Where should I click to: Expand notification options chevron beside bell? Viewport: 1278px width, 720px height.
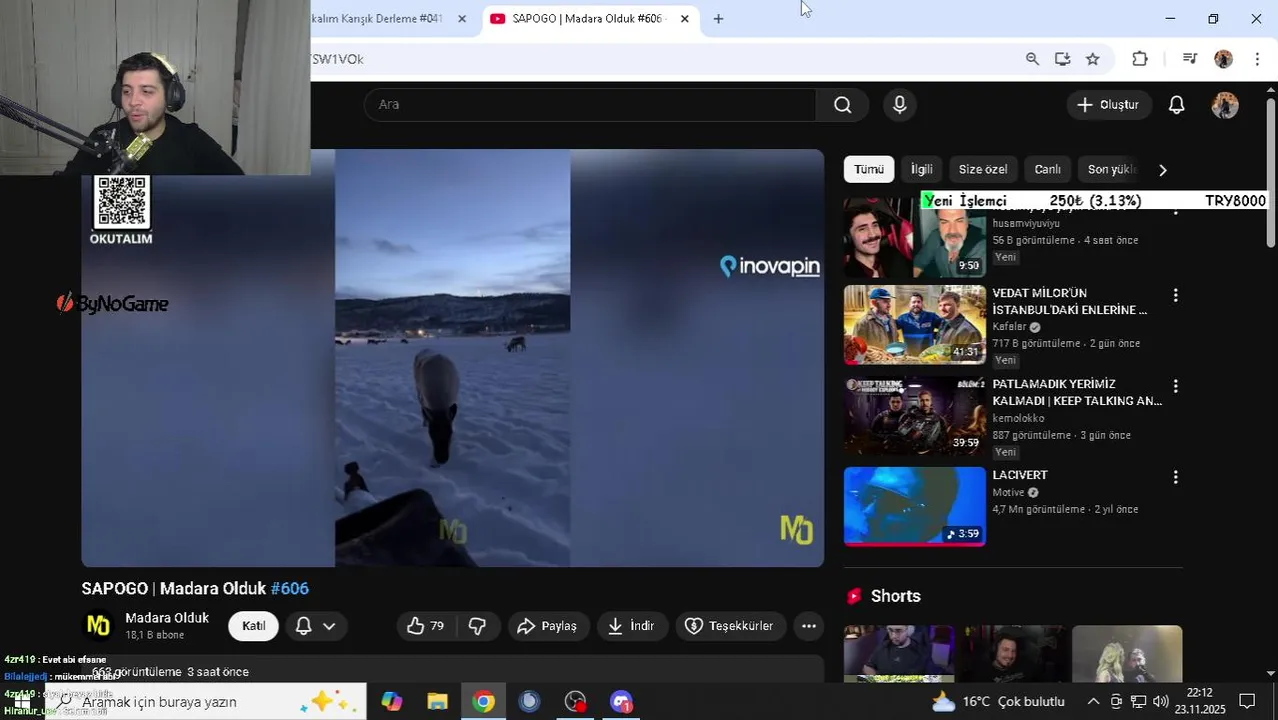(329, 626)
